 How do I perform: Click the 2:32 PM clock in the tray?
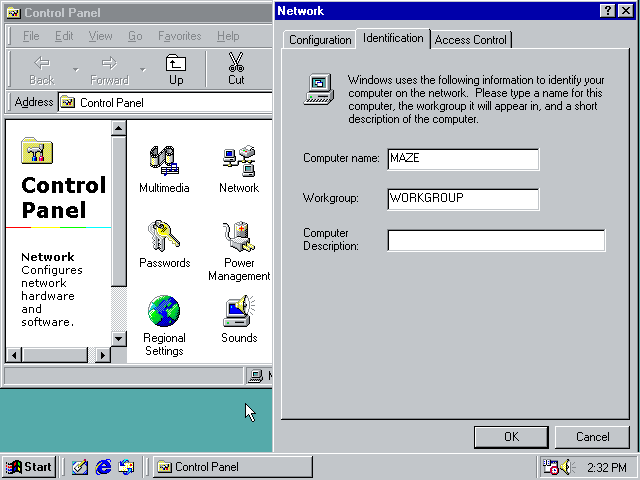point(607,467)
